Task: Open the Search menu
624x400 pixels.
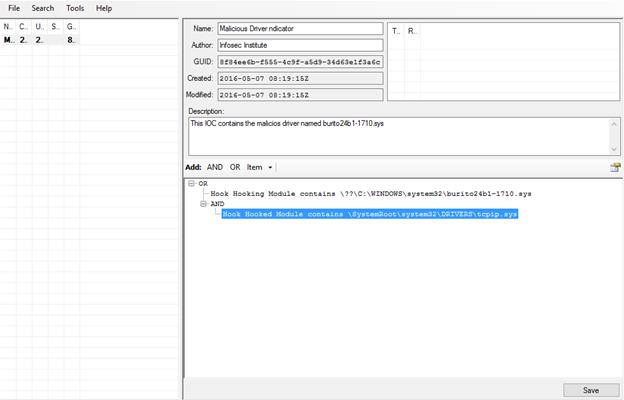Action: click(43, 8)
